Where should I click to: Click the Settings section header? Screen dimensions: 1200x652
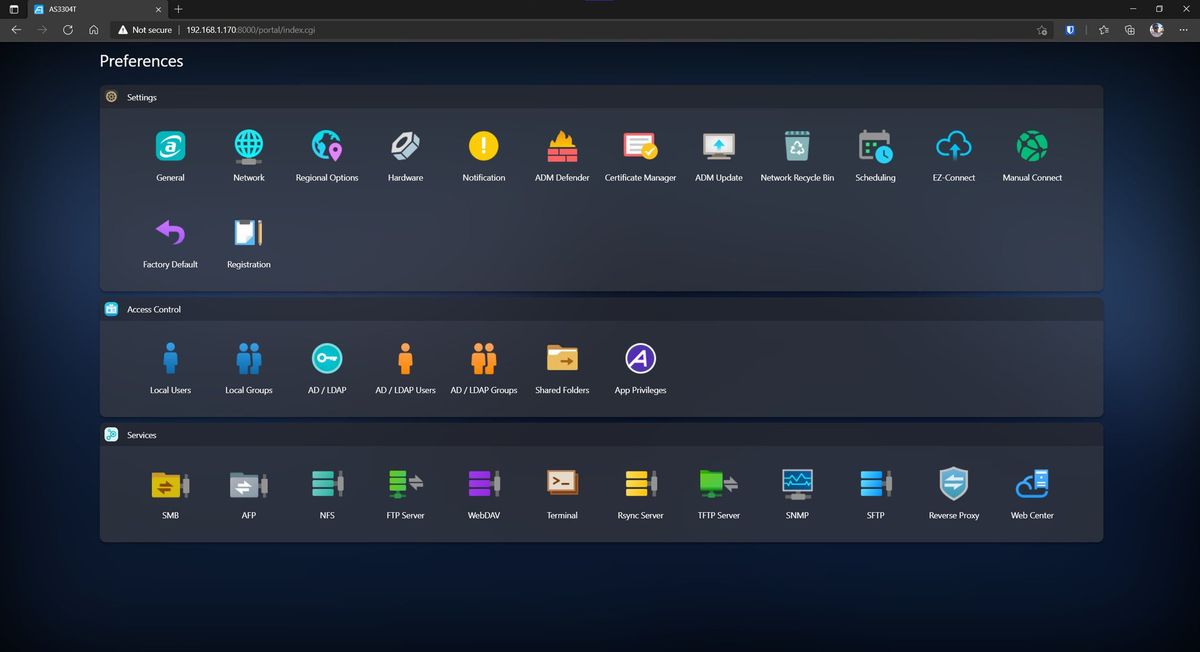click(x=601, y=97)
